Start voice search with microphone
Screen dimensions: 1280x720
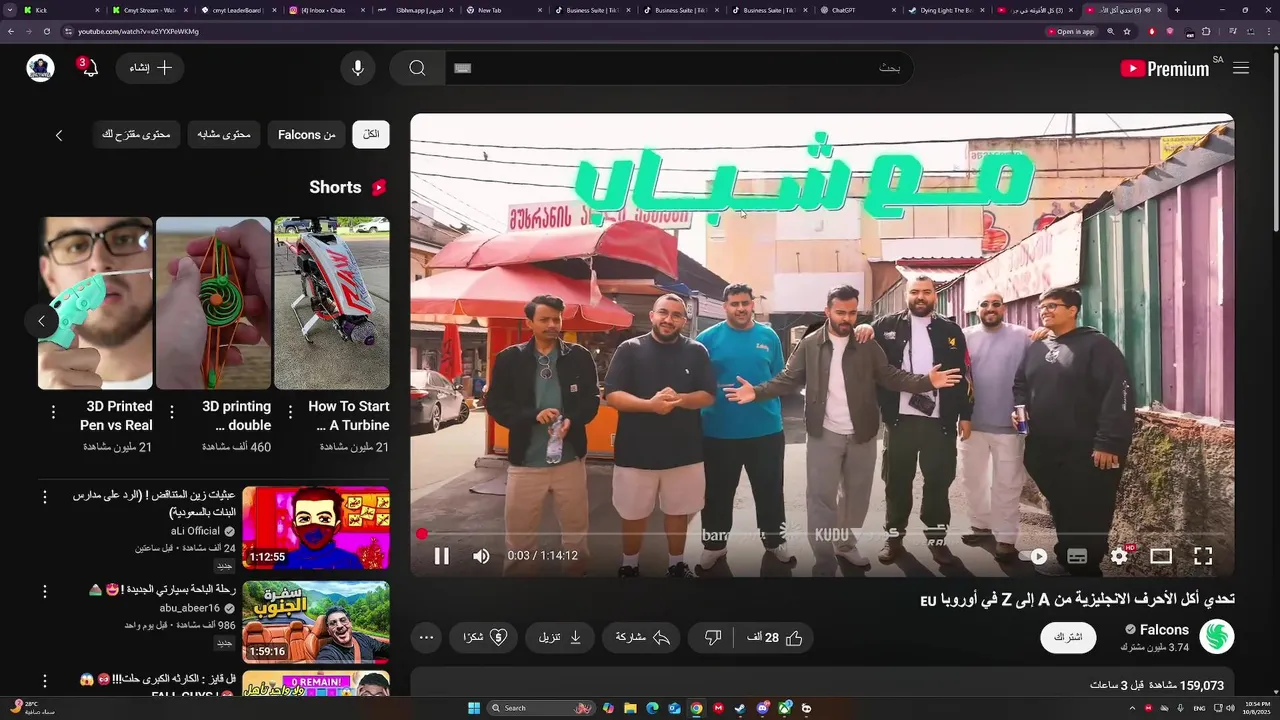coord(358,68)
